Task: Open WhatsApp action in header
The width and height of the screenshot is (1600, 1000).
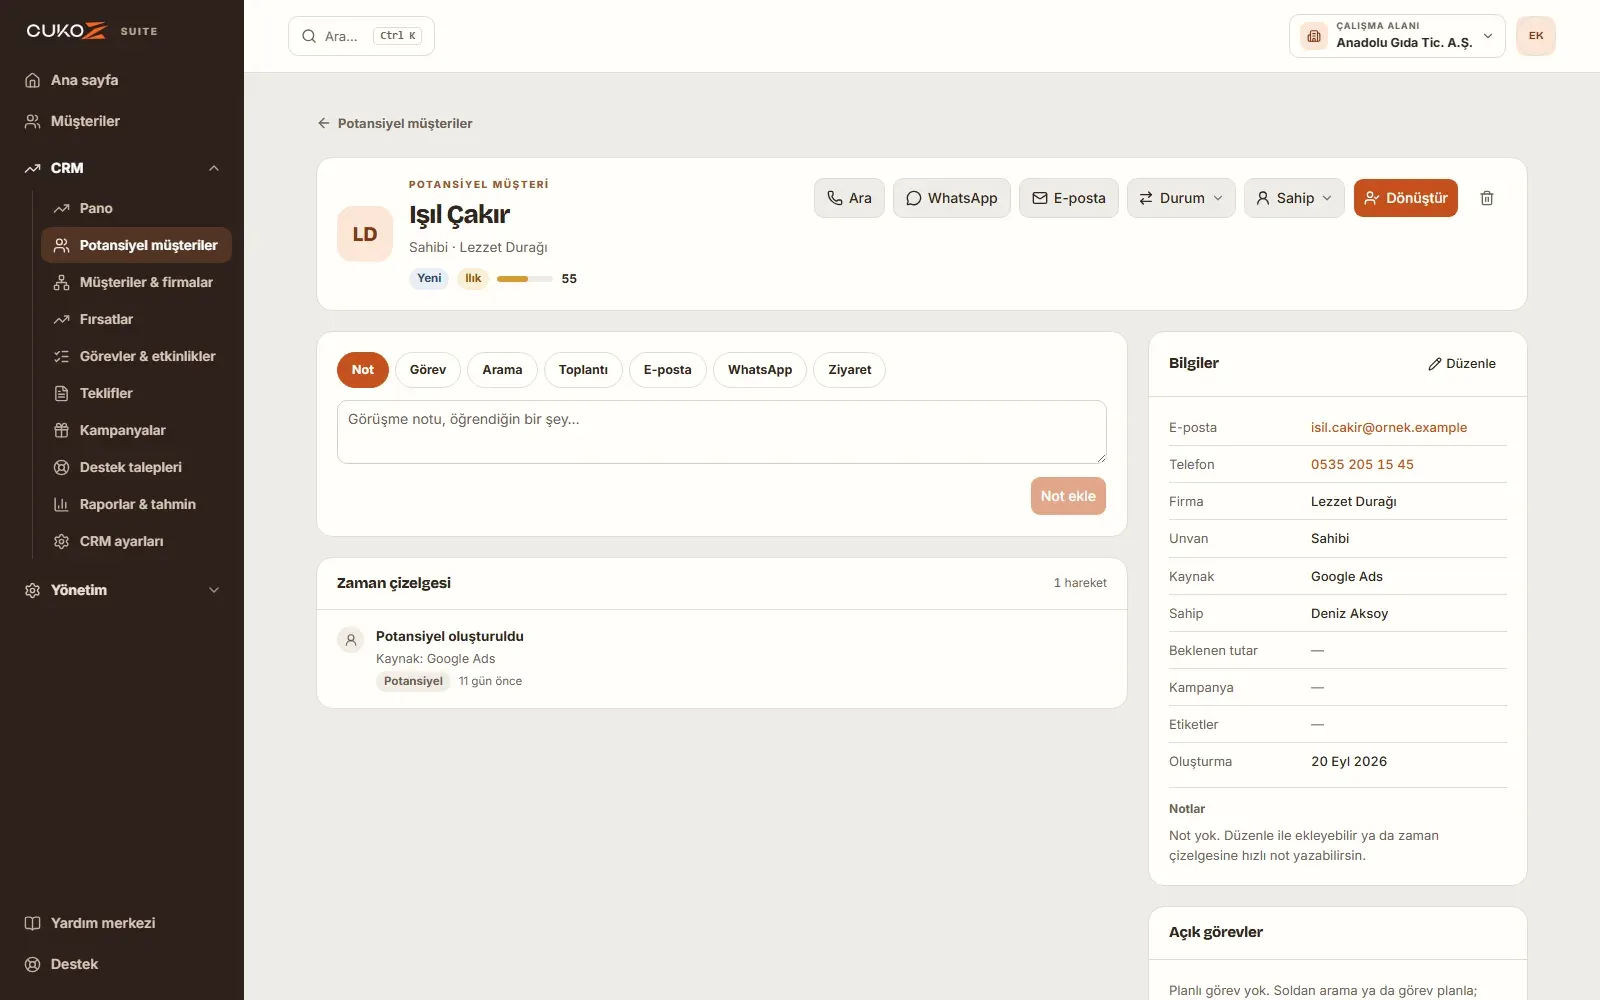Action: pyautogui.click(x=952, y=198)
